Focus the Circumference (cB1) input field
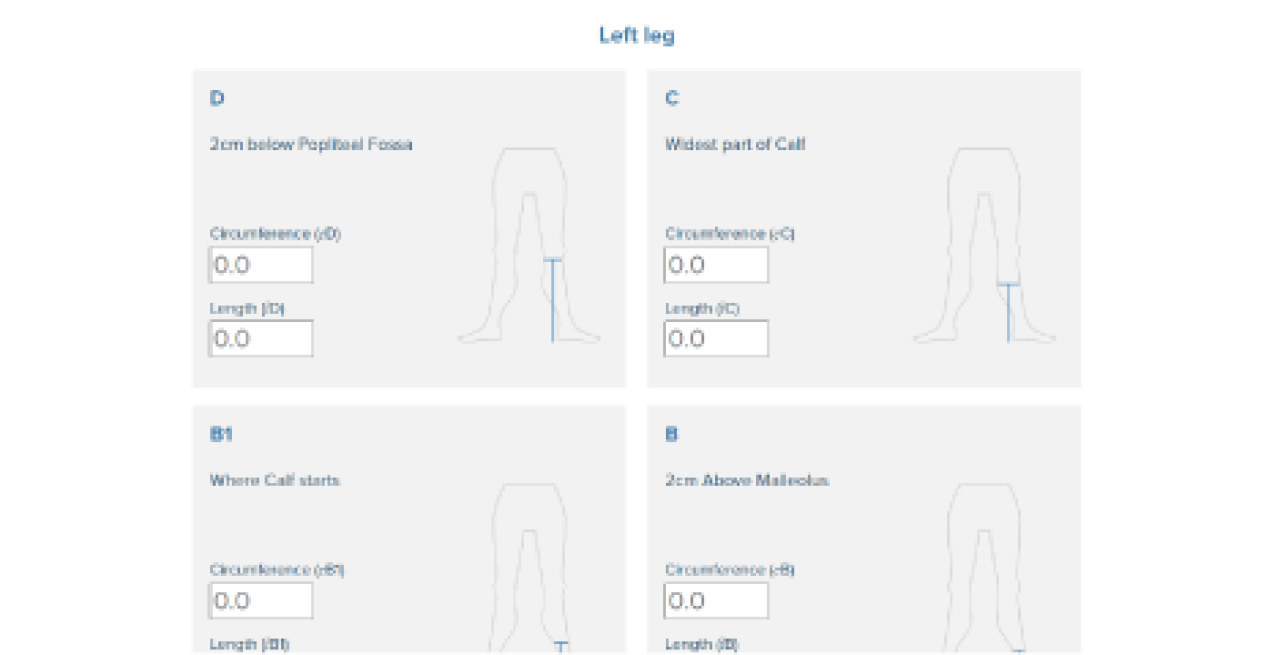The height and width of the screenshot is (655, 1280). tap(261, 601)
